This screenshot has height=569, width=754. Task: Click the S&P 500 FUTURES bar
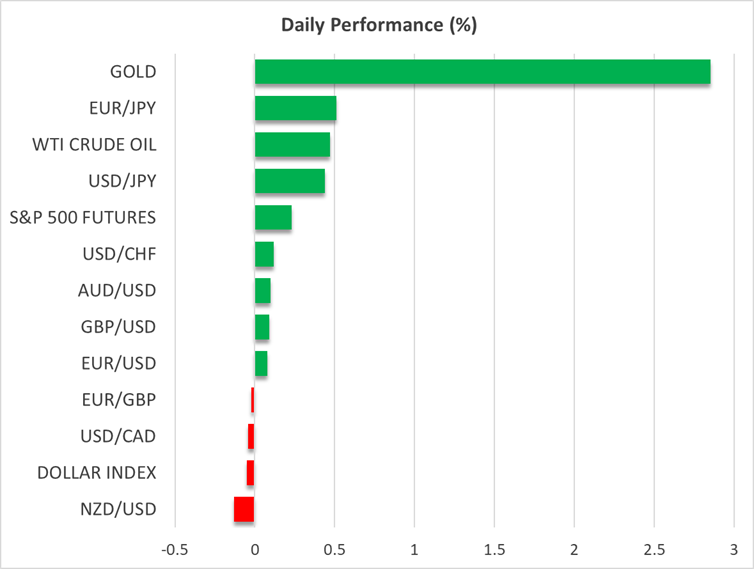pos(273,217)
